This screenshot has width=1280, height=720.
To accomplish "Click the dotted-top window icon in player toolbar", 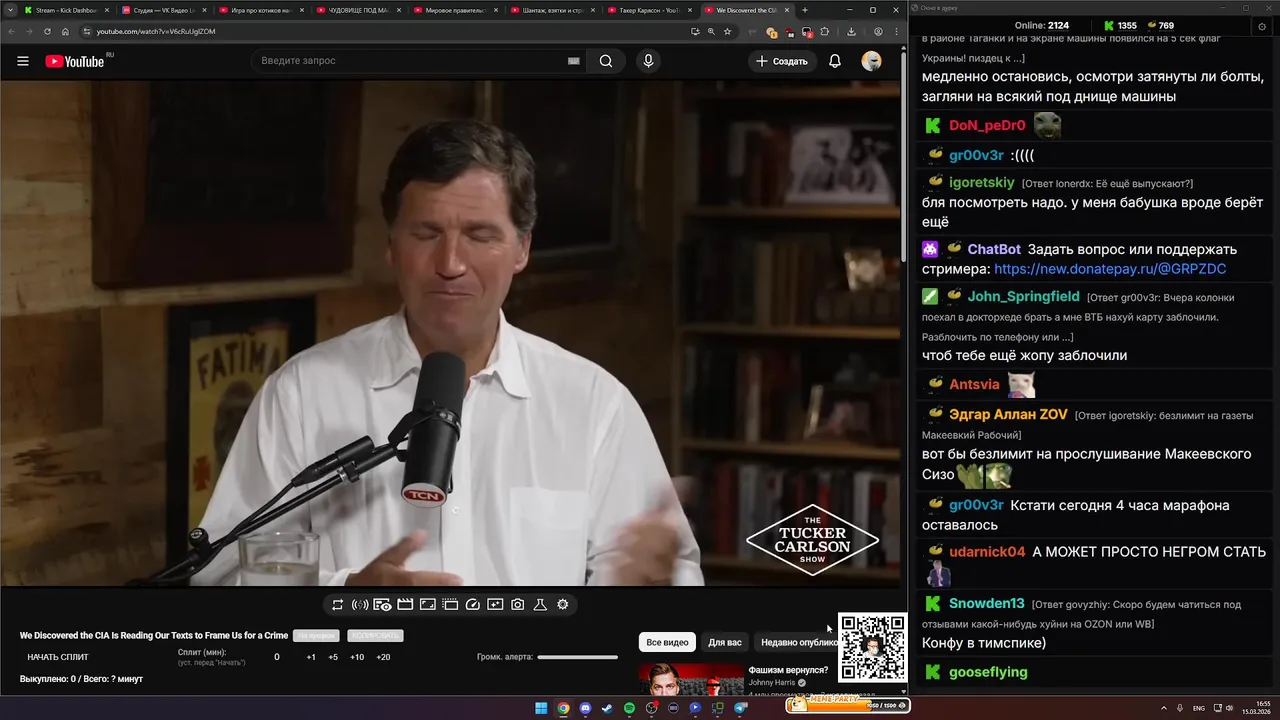I will pyautogui.click(x=450, y=604).
